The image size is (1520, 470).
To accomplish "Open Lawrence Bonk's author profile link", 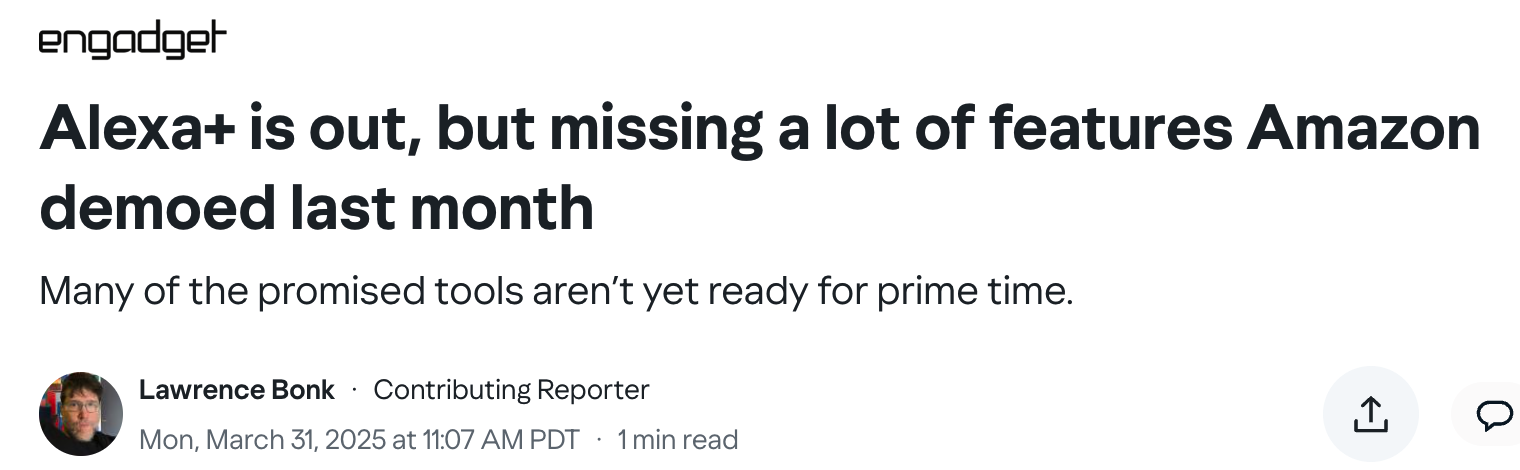I will [236, 390].
